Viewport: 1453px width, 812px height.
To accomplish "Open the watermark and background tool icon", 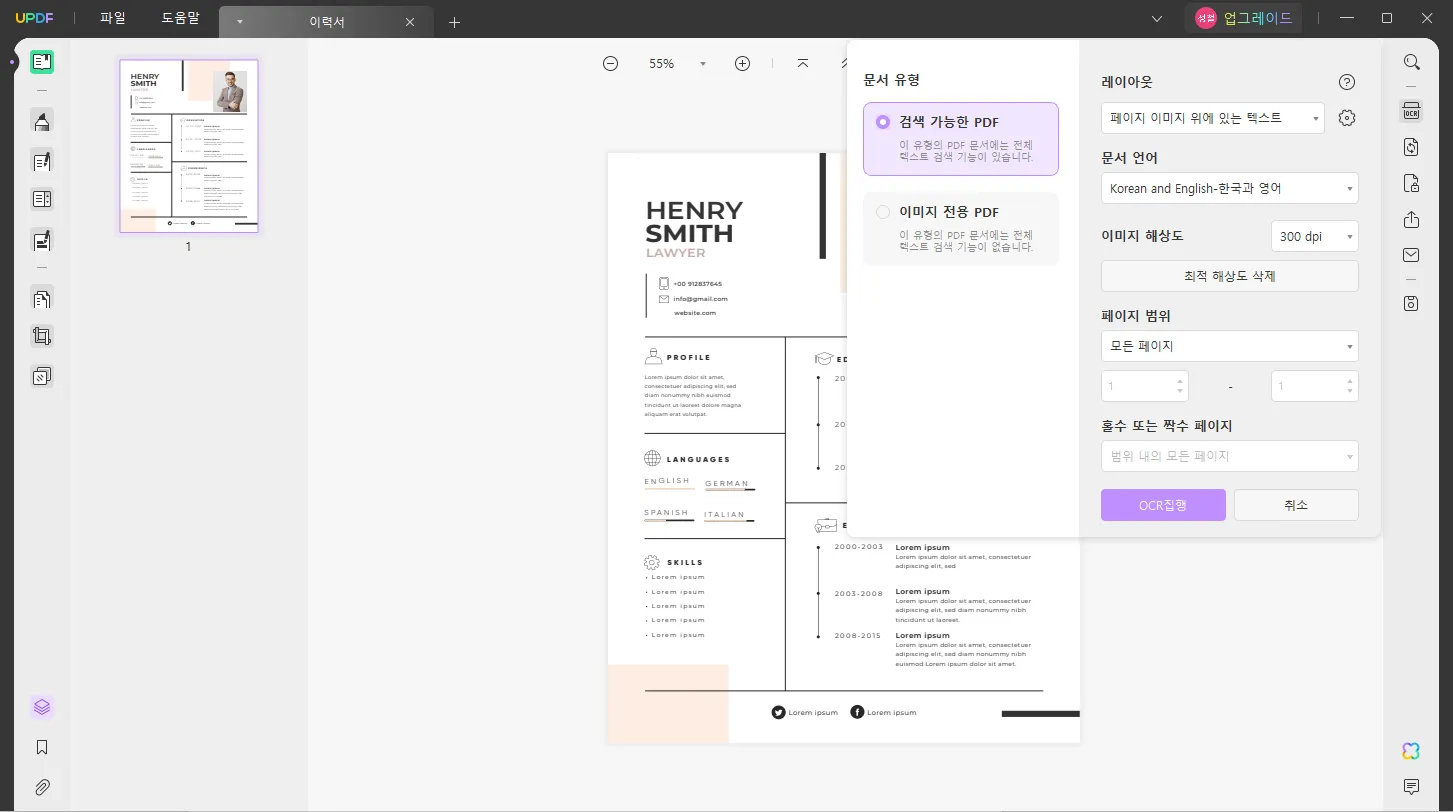I will 41,376.
